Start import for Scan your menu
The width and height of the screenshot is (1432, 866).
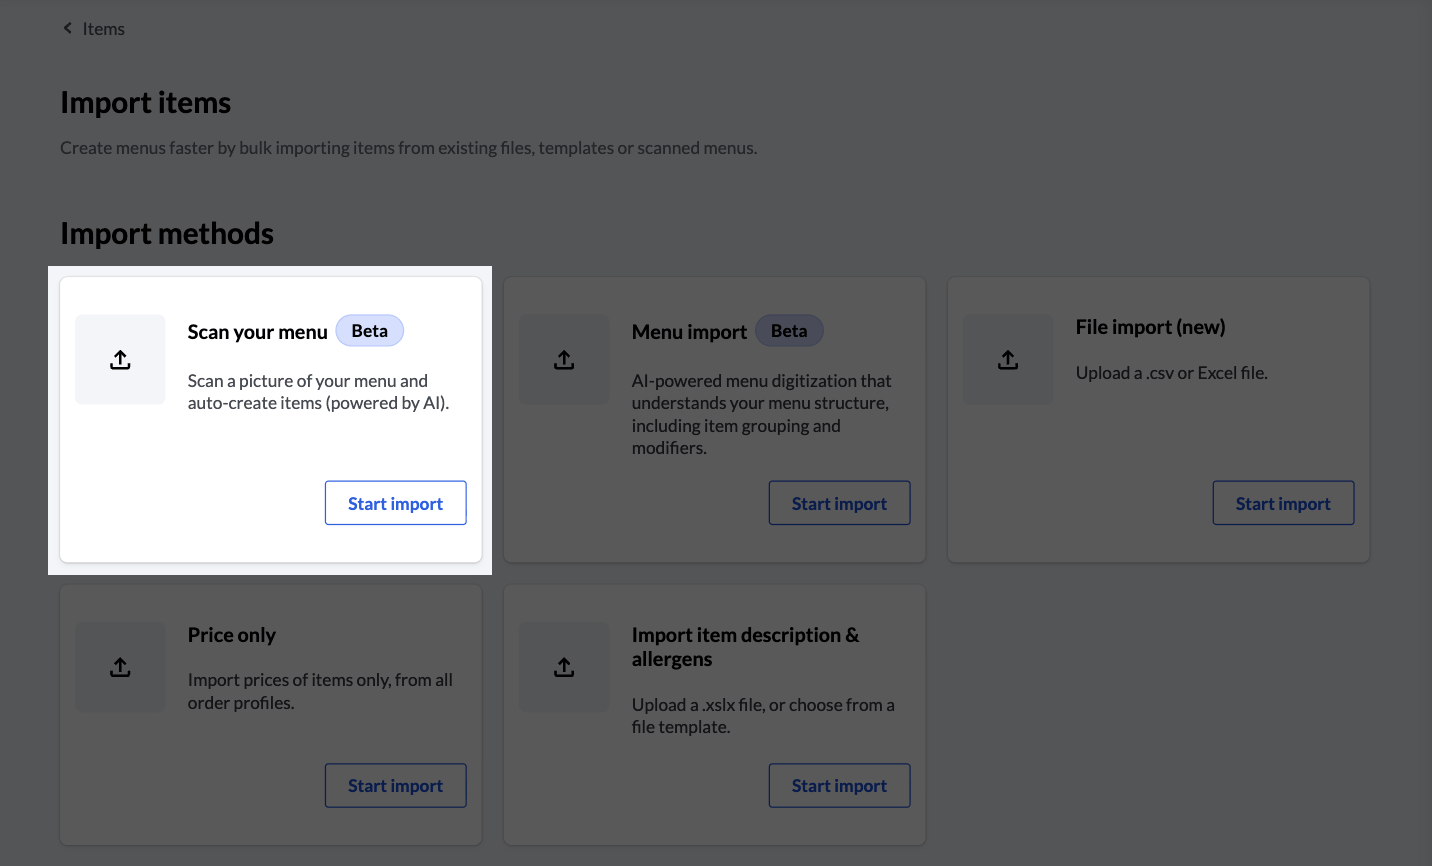click(x=395, y=503)
